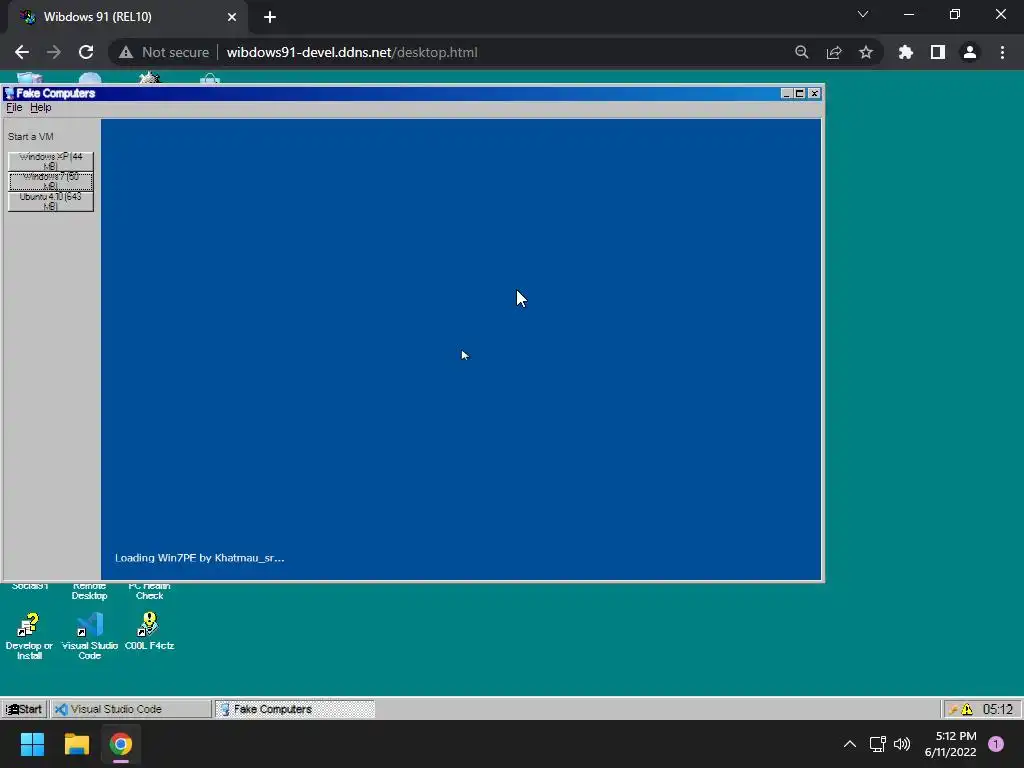Open Chrome extensions puzzle icon
The width and height of the screenshot is (1024, 768).
coord(905,52)
